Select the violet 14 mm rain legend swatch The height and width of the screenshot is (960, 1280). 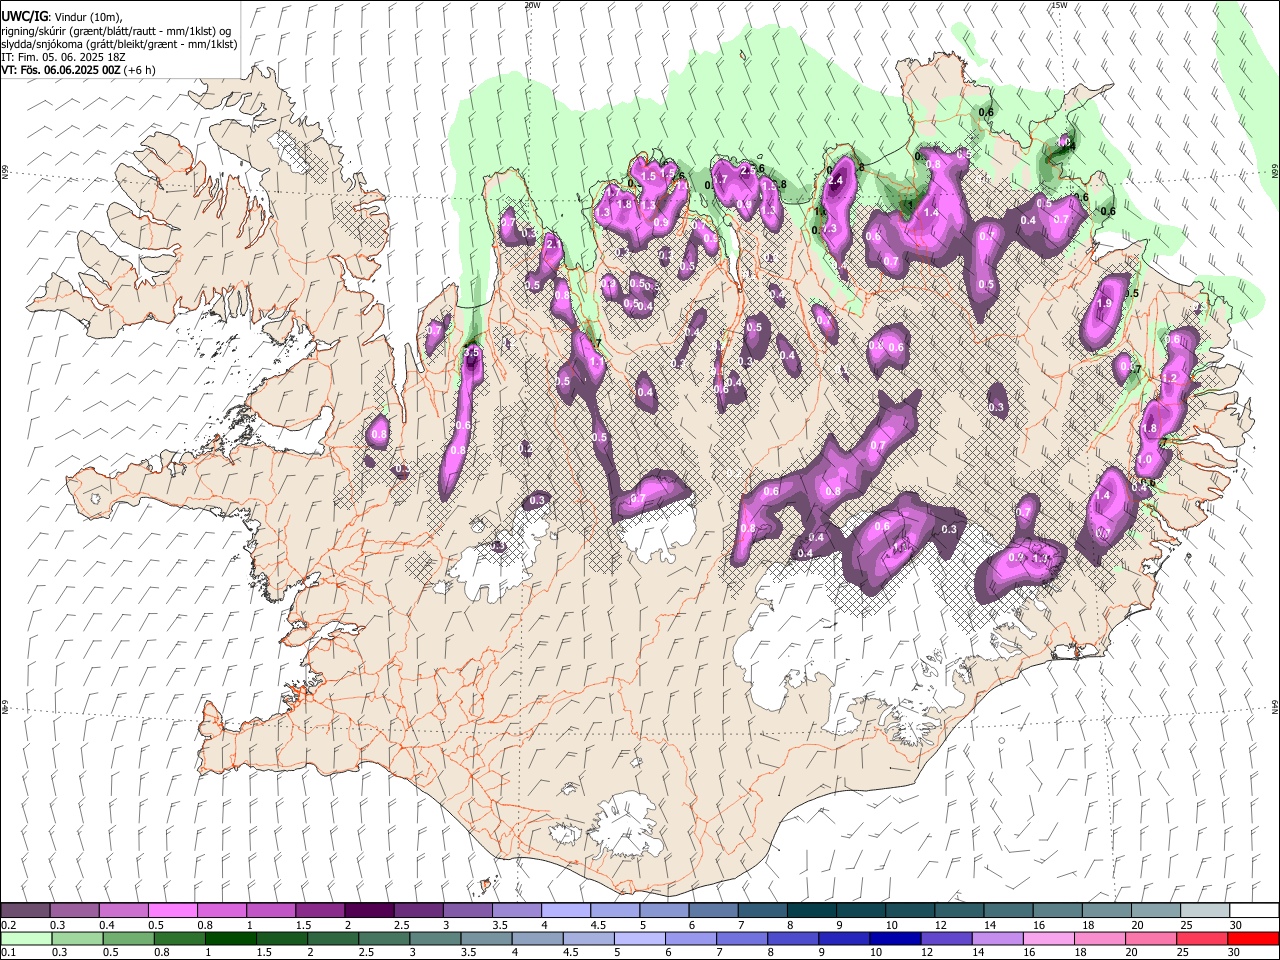996,938
